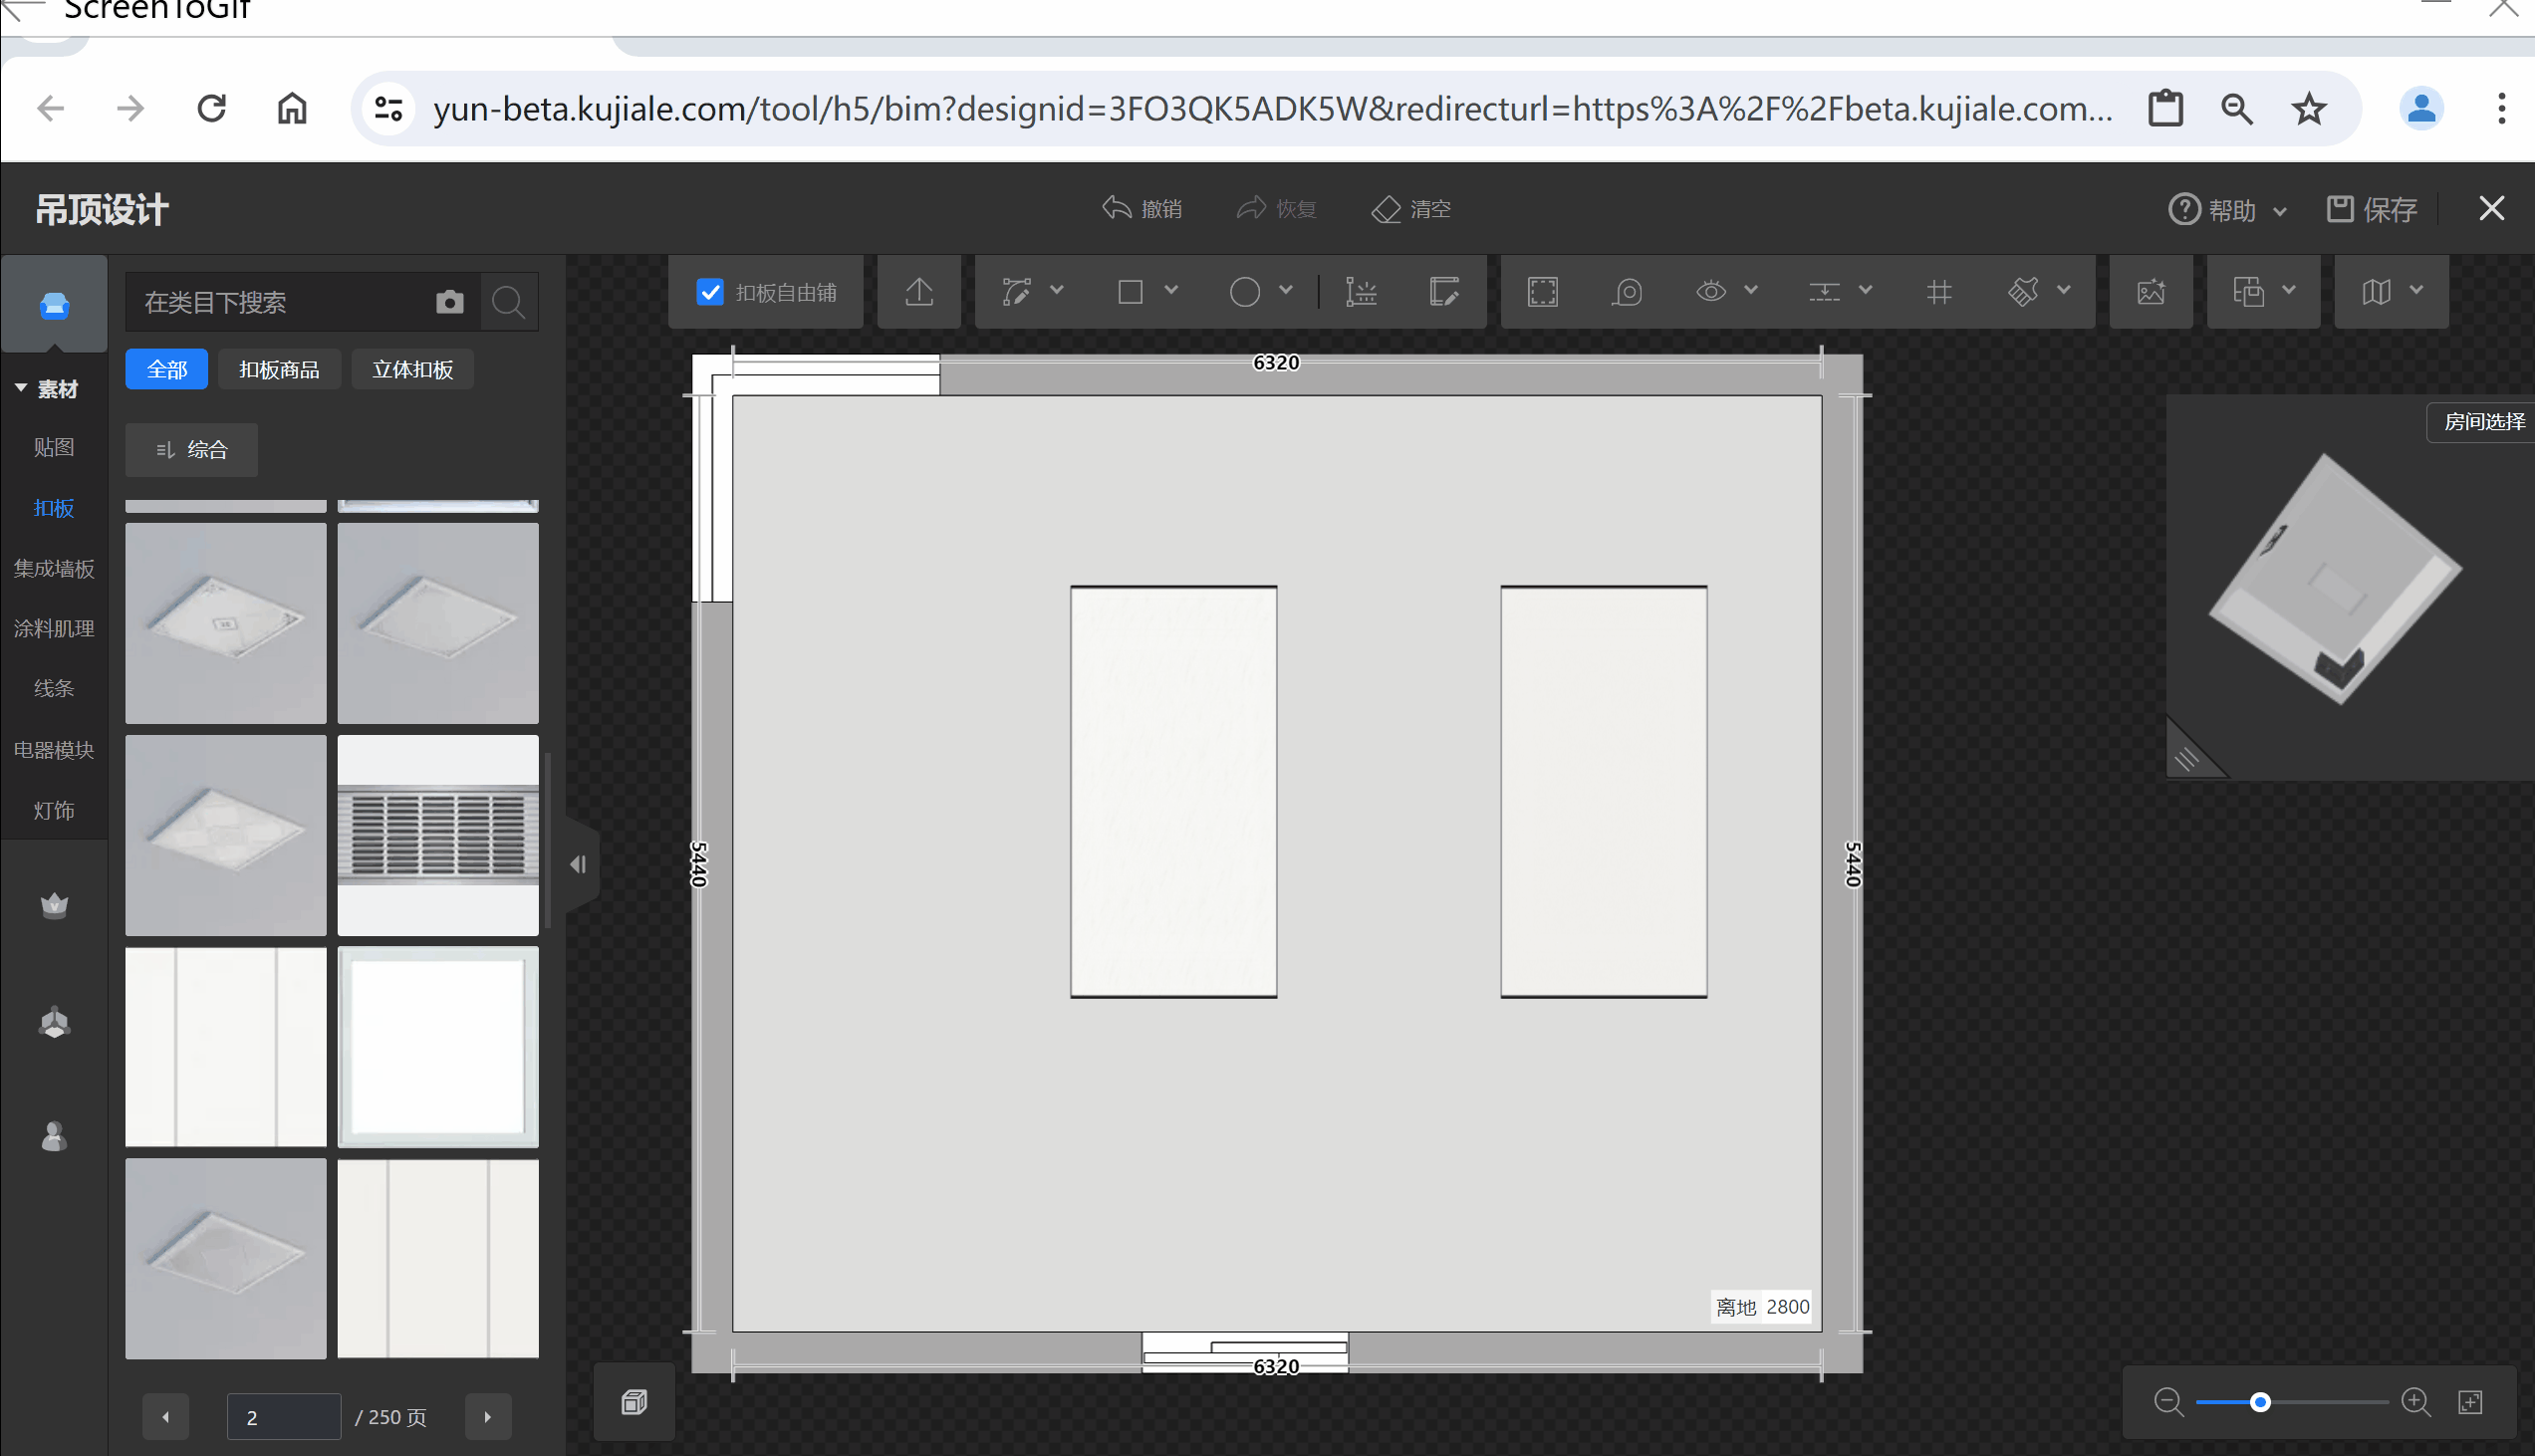
Task: Click the zoom out magnifier icon
Action: click(2168, 1402)
